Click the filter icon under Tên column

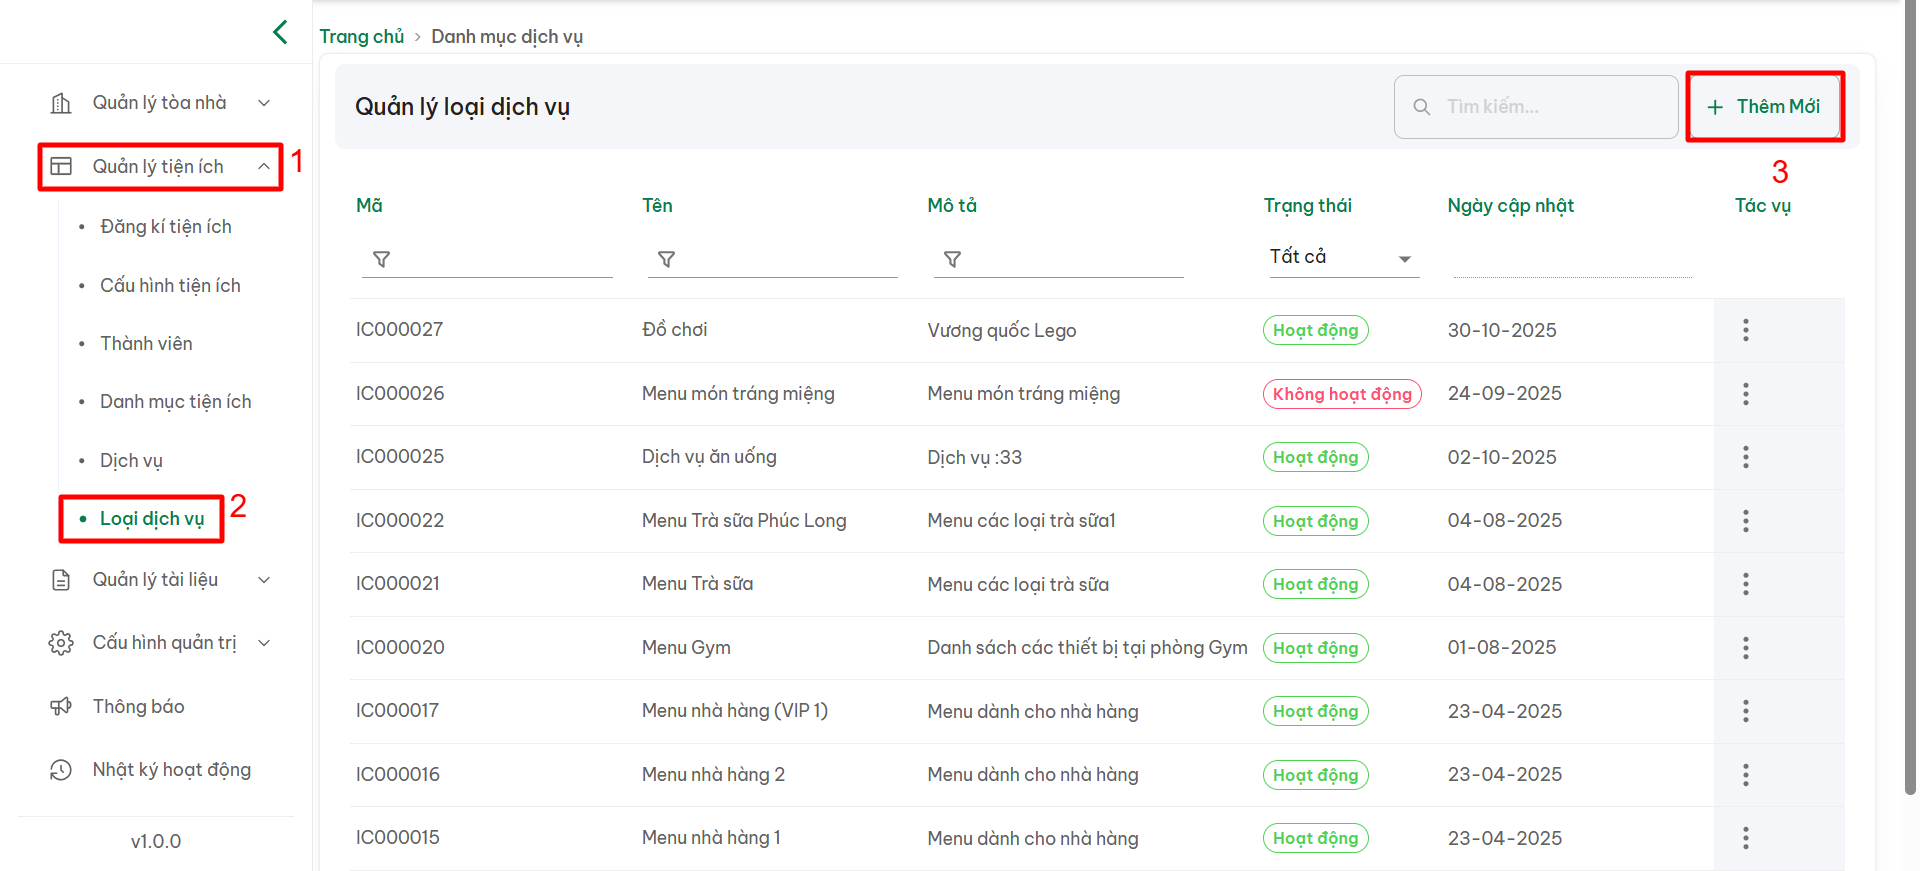click(x=666, y=259)
